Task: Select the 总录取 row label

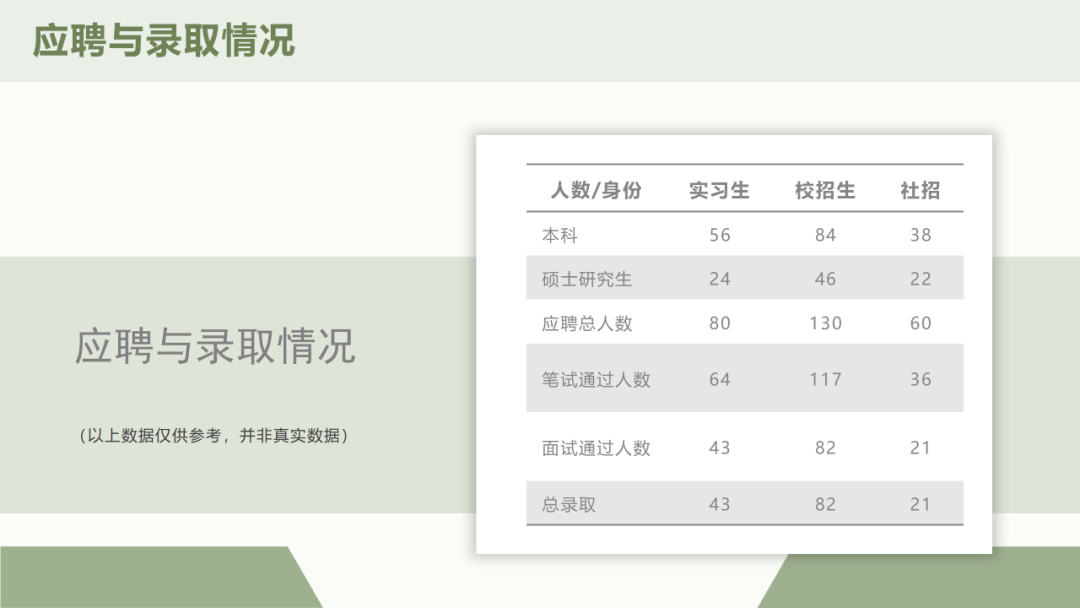Action: coord(569,504)
